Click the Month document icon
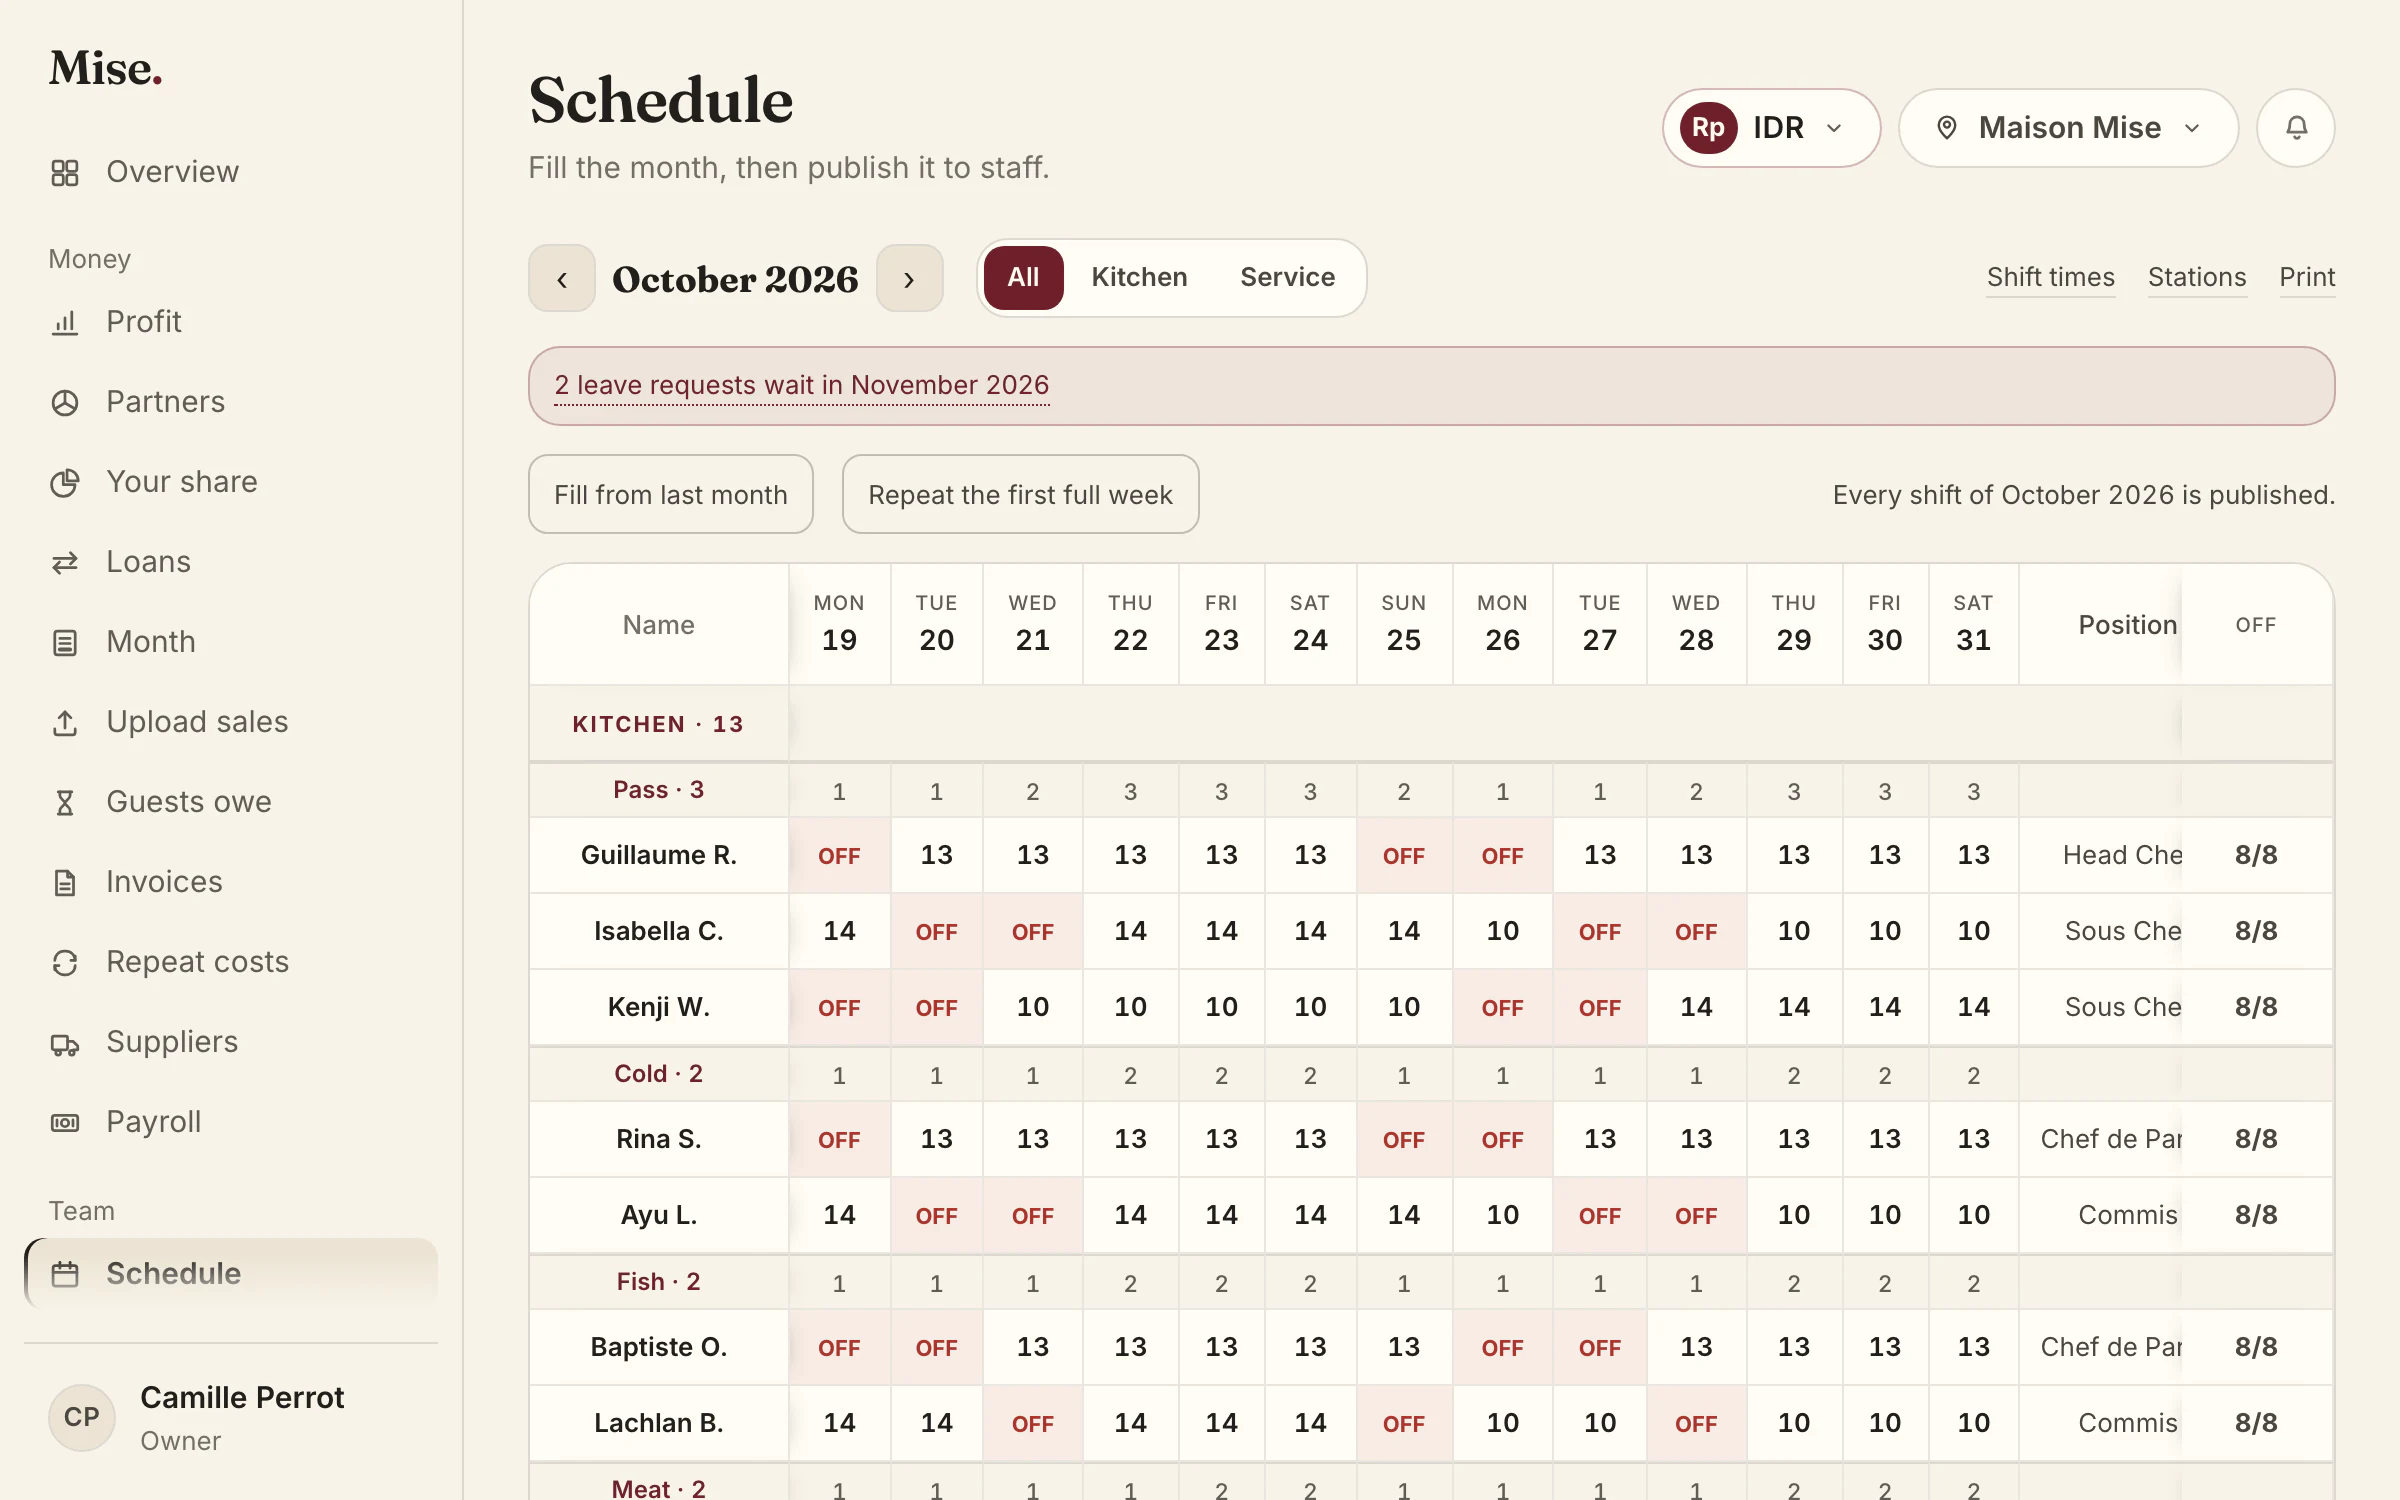This screenshot has width=2400, height=1500. click(65, 642)
